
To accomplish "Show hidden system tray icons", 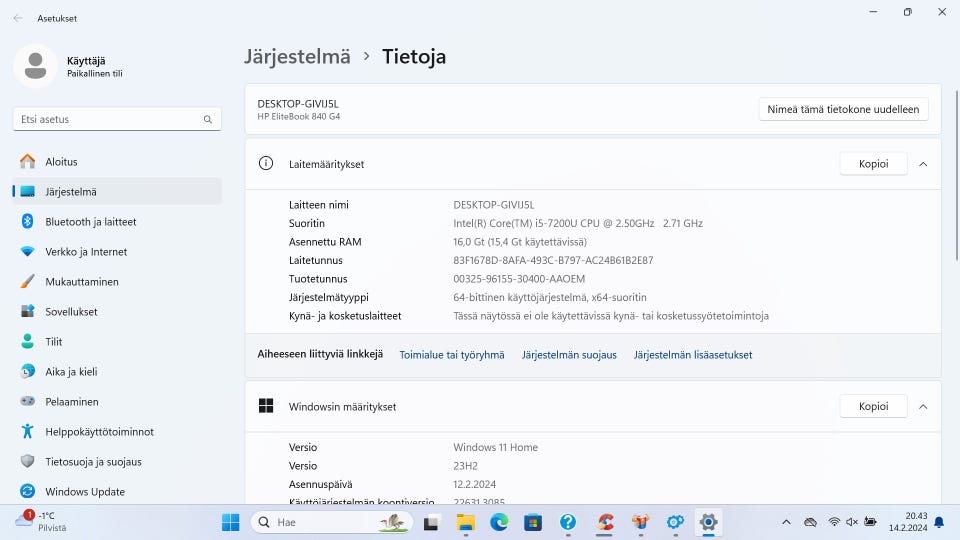I will pos(786,522).
